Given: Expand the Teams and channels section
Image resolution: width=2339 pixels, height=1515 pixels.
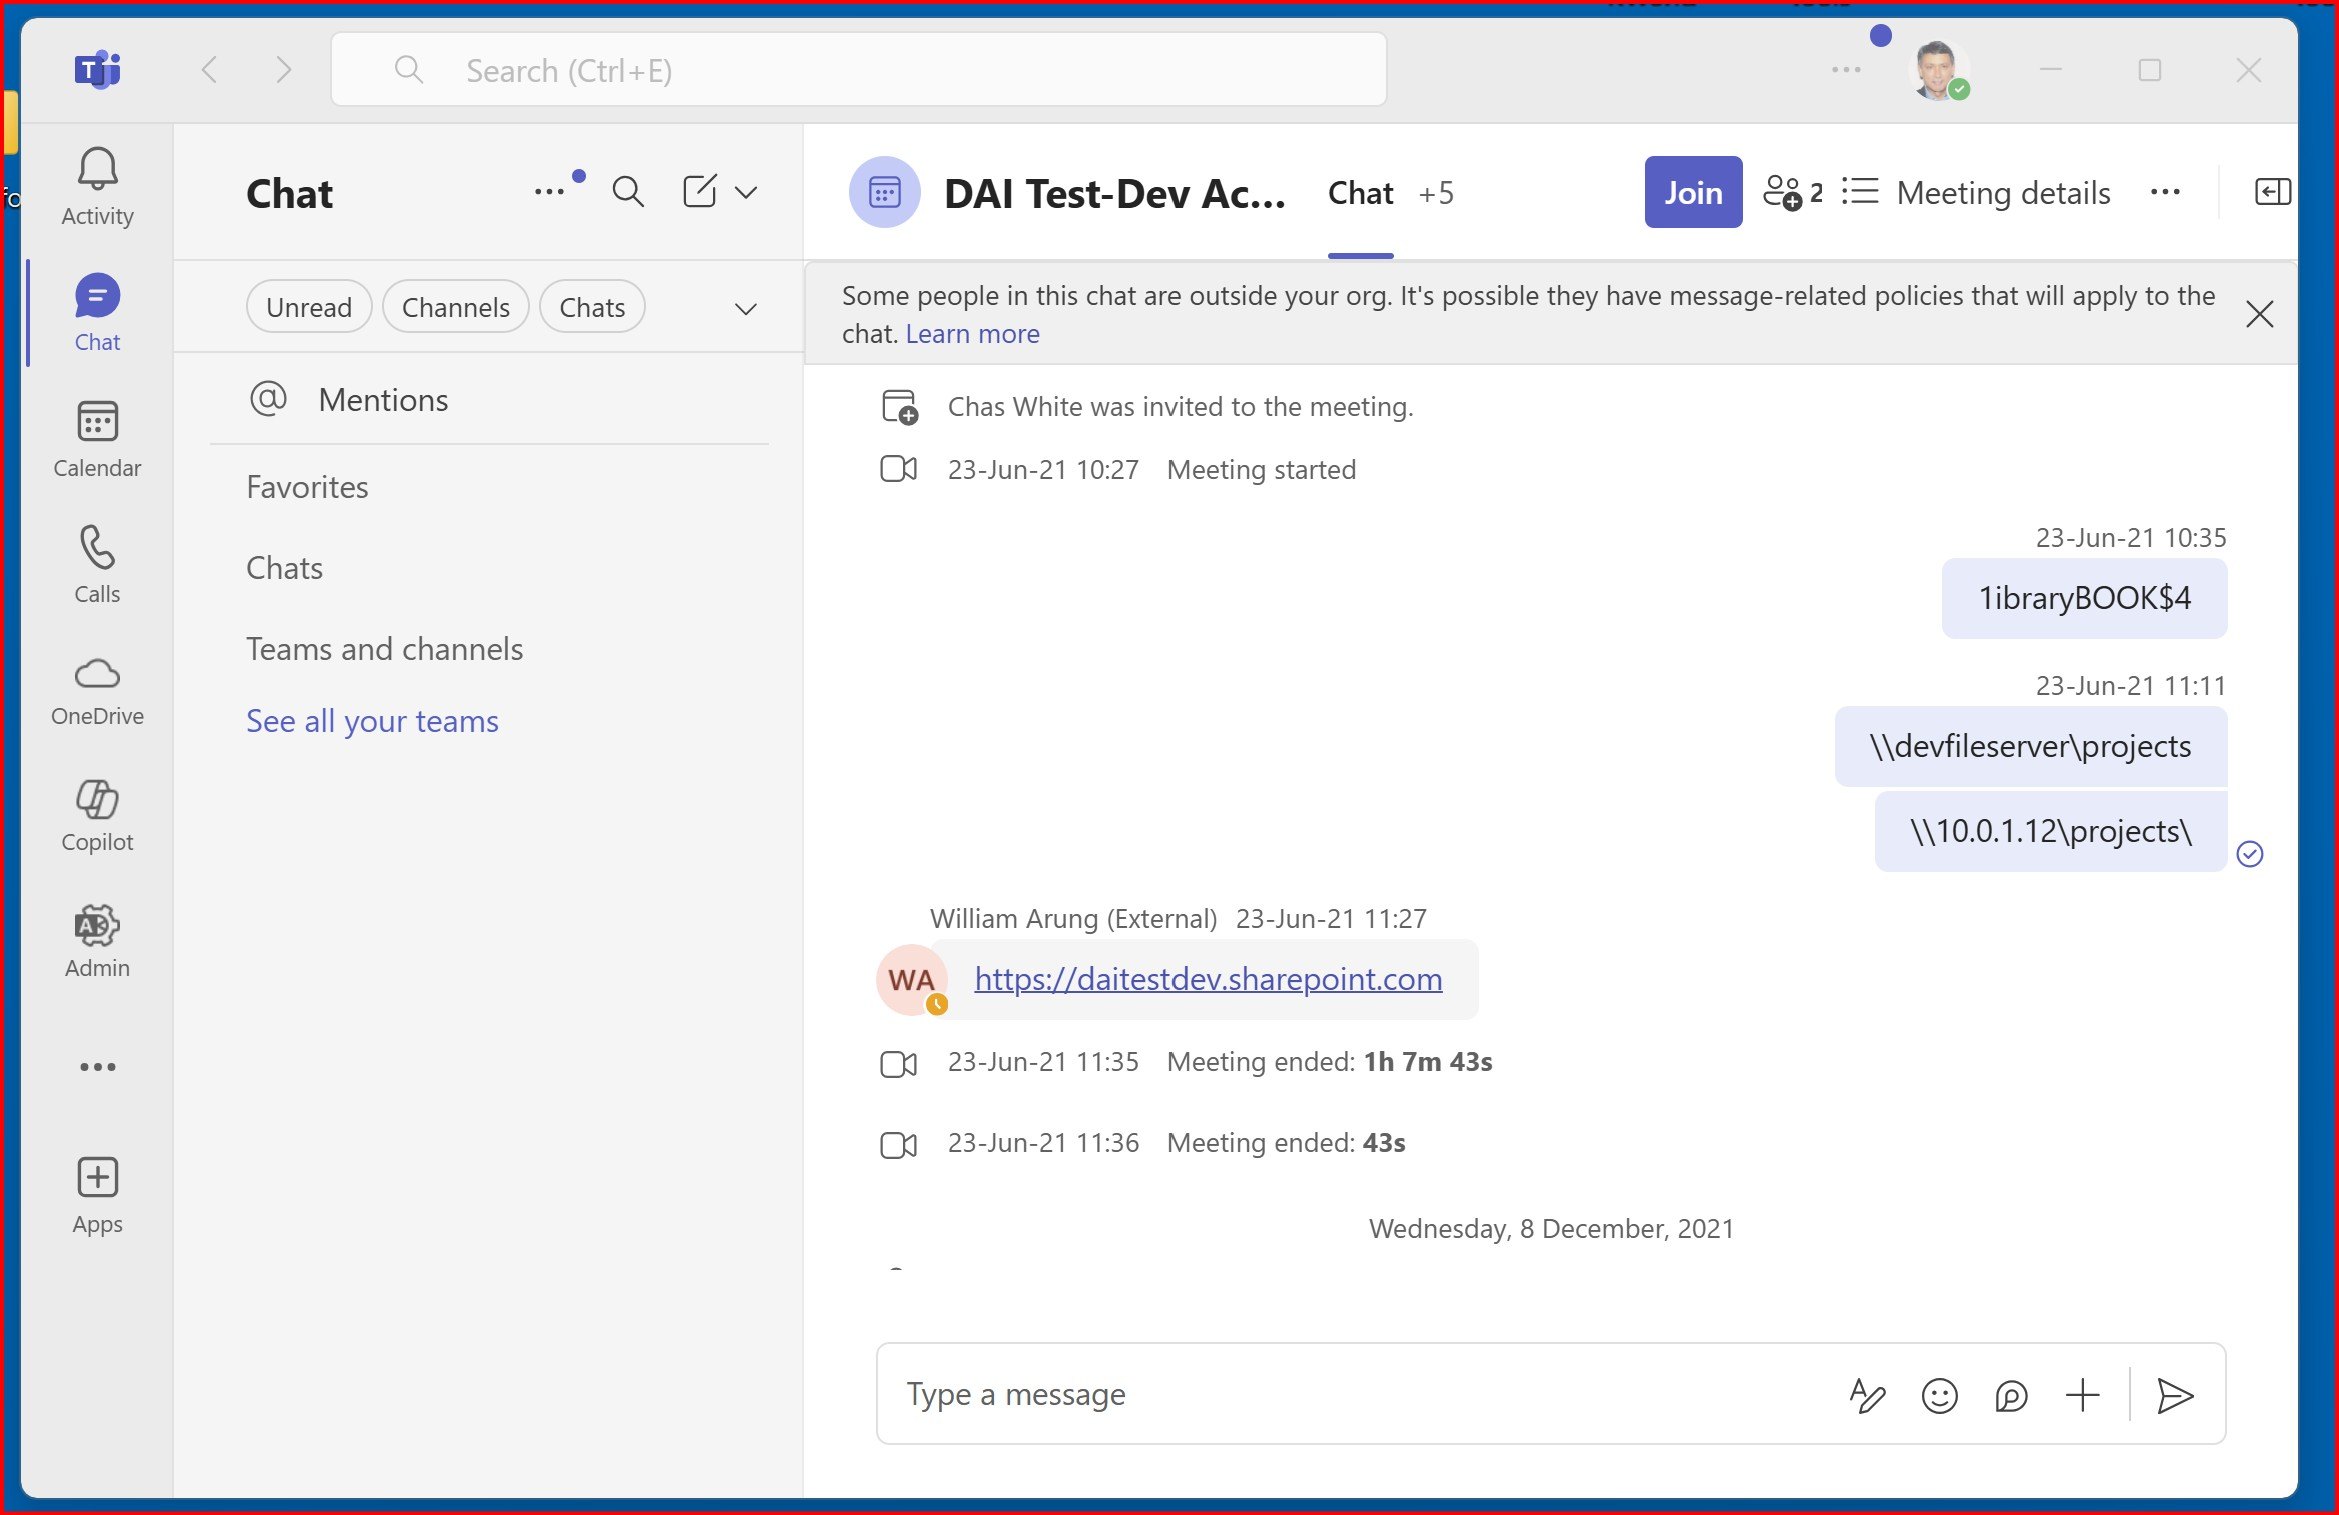Looking at the screenshot, I should [384, 649].
